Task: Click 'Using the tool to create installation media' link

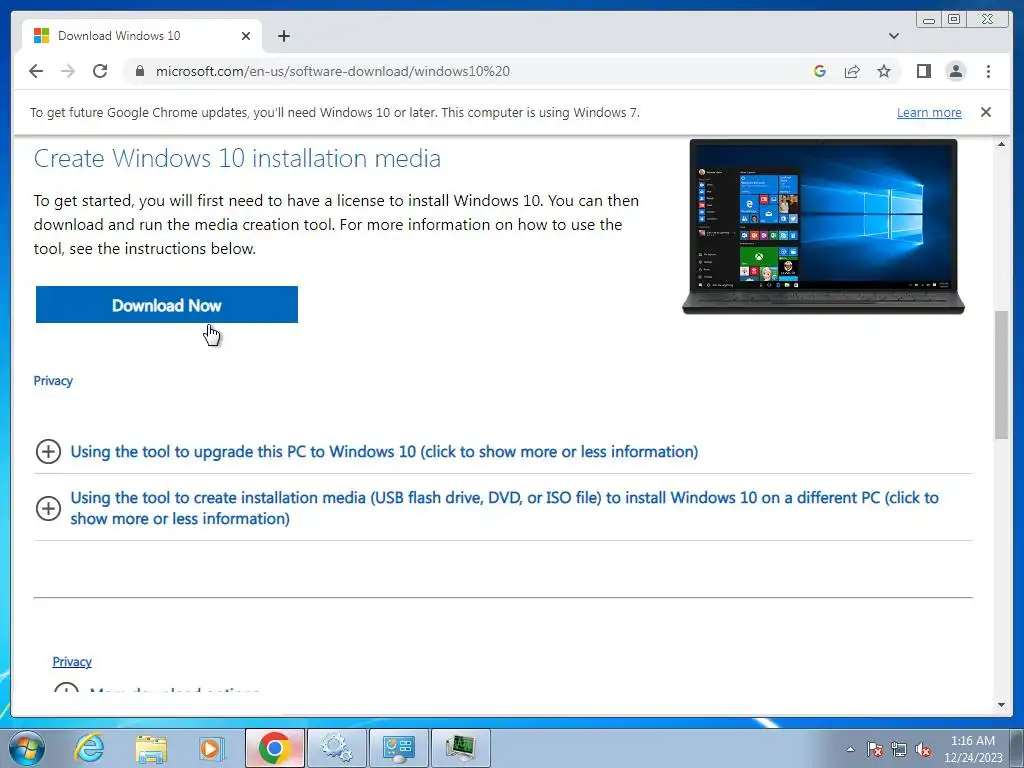Action: tap(504, 507)
